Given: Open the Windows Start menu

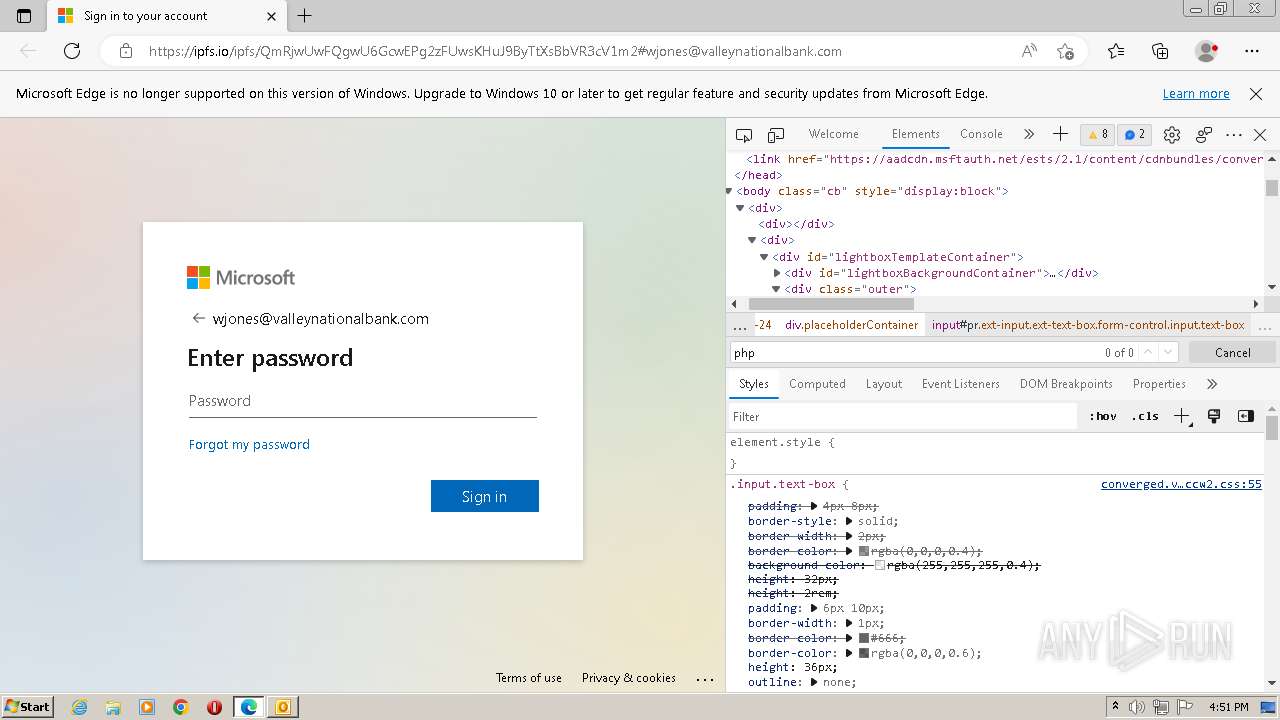Looking at the screenshot, I should (28, 707).
